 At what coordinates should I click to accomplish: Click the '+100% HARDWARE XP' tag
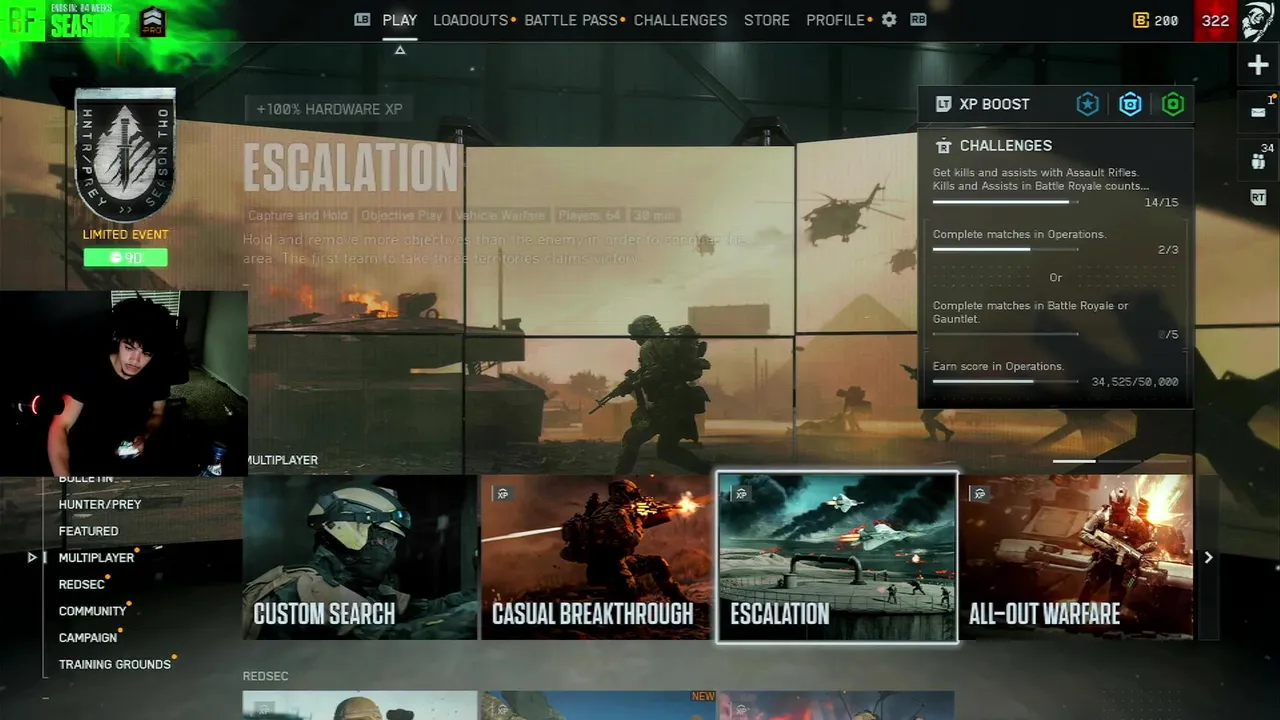329,110
